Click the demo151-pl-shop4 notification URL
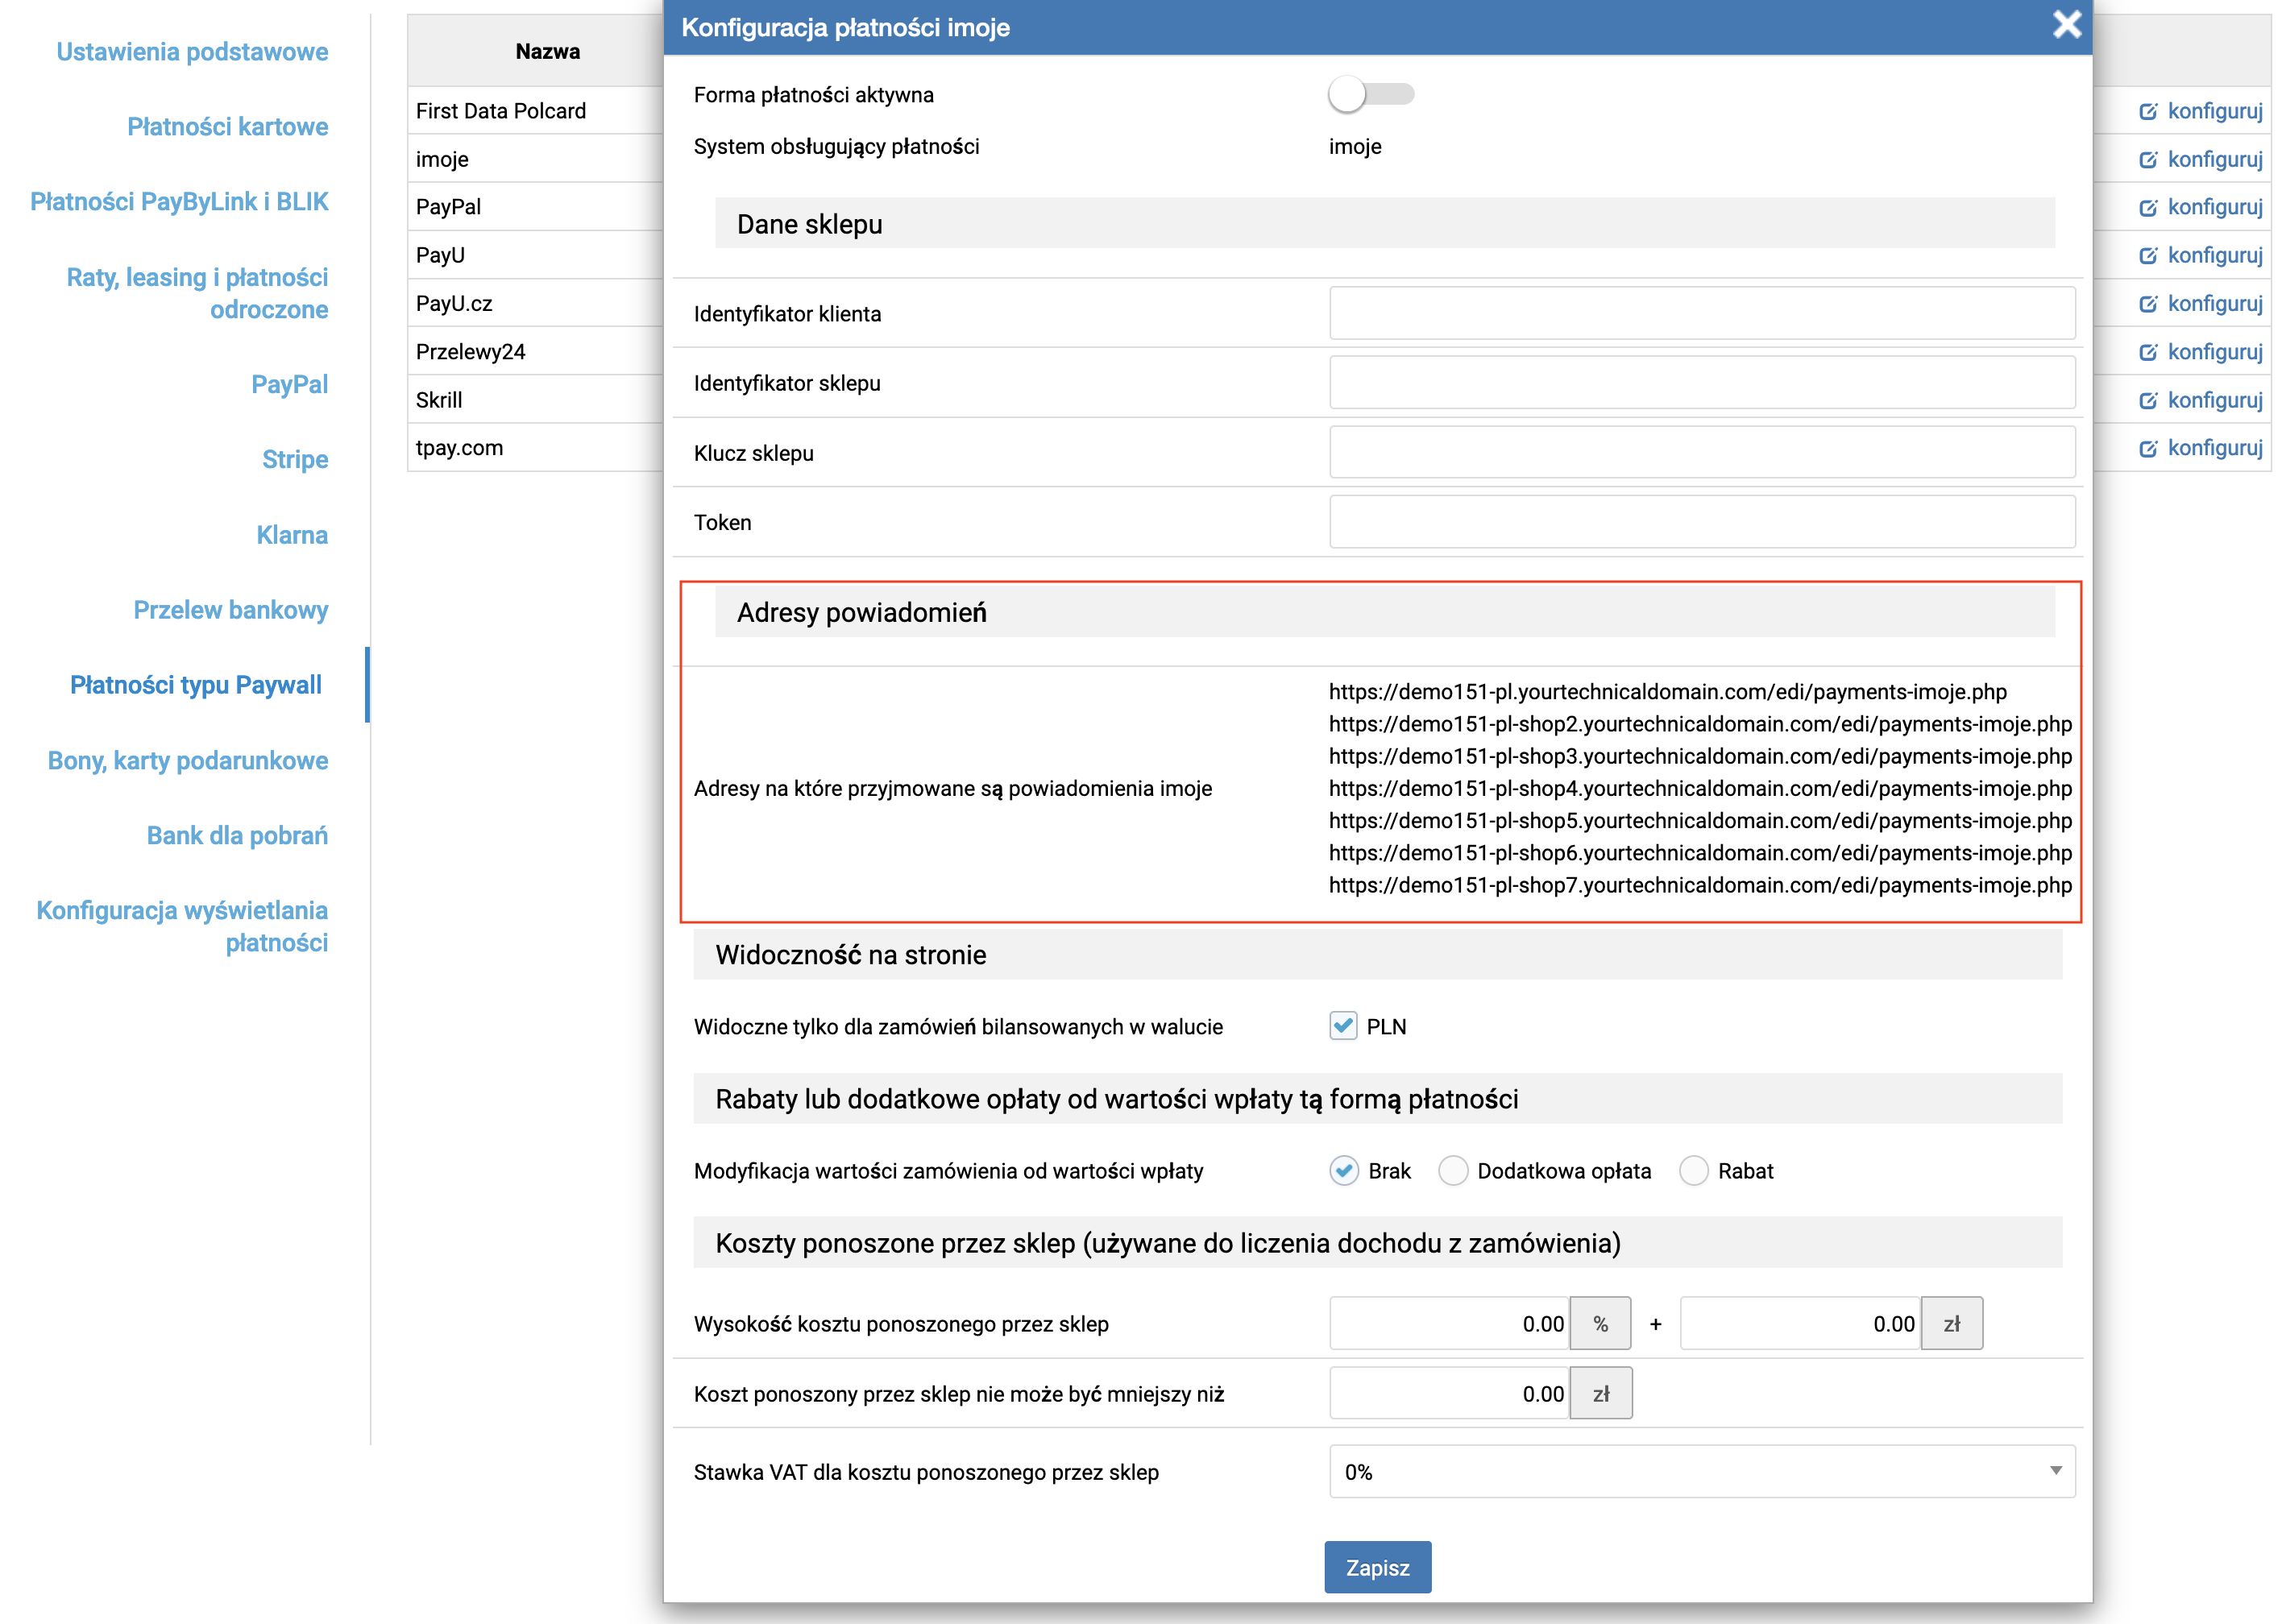 click(1700, 788)
